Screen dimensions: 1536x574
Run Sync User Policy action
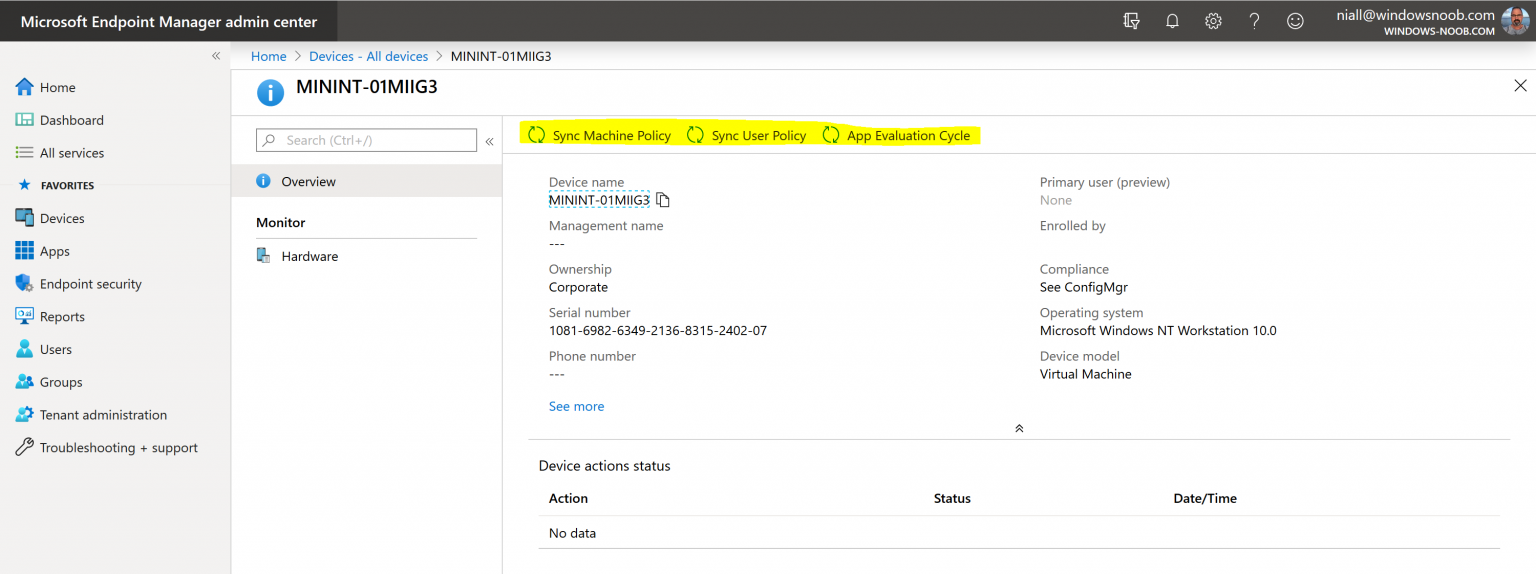747,135
